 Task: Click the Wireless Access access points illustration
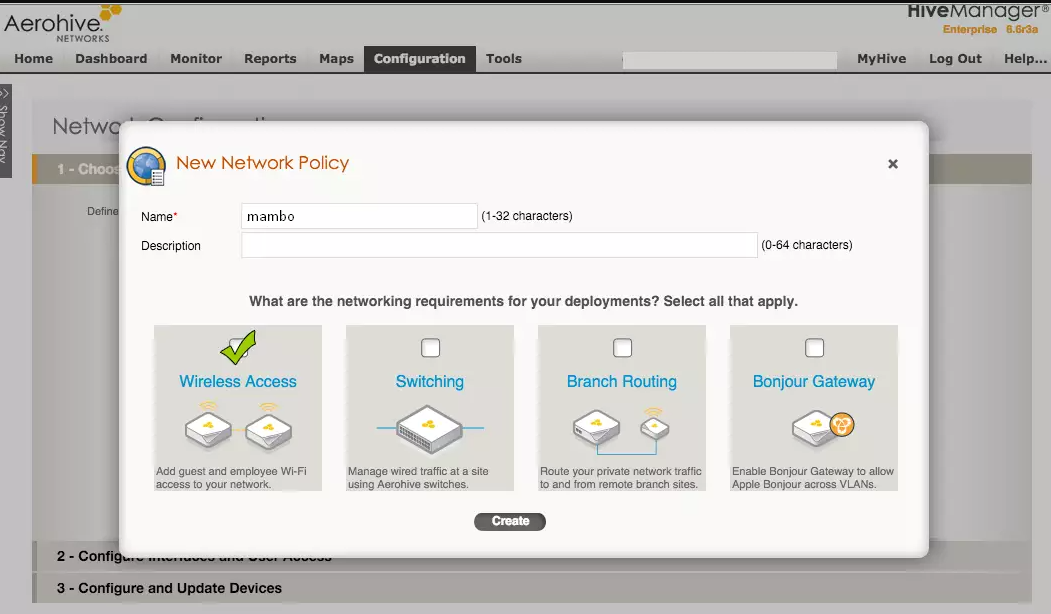238,426
